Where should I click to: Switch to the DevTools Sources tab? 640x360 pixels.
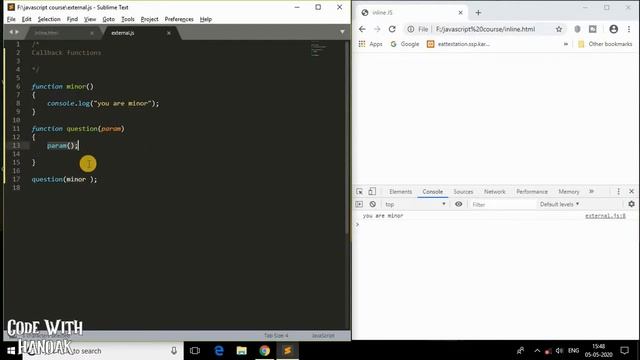point(463,191)
